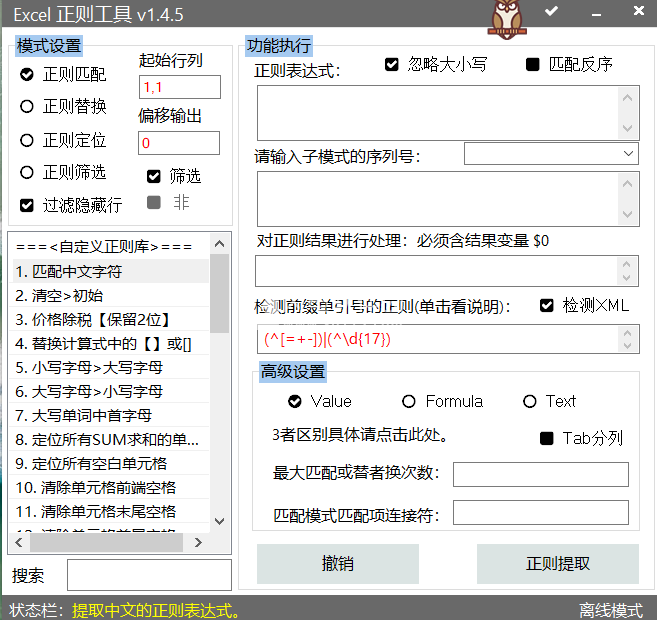Click the ===<自定义正则库>=== header row
Image resolution: width=657 pixels, height=620 pixels.
(109, 247)
